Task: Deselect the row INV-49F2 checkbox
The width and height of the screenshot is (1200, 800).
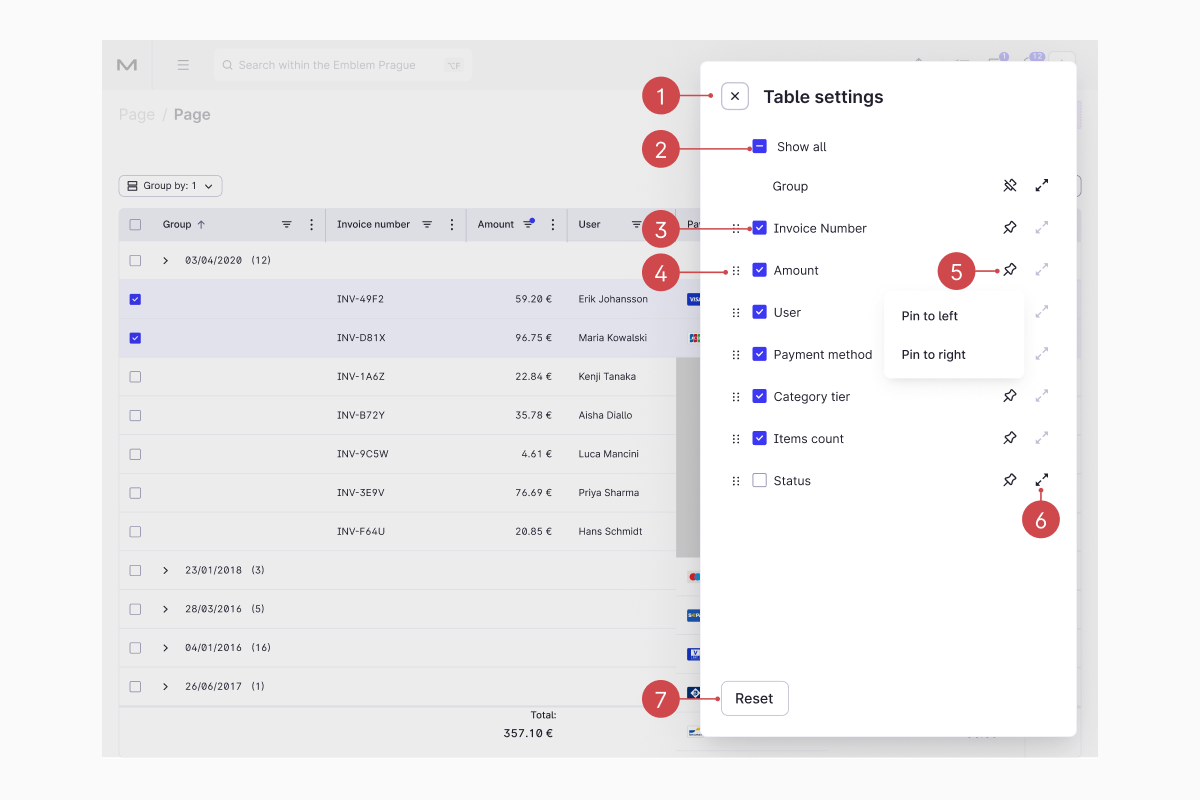Action: (135, 299)
